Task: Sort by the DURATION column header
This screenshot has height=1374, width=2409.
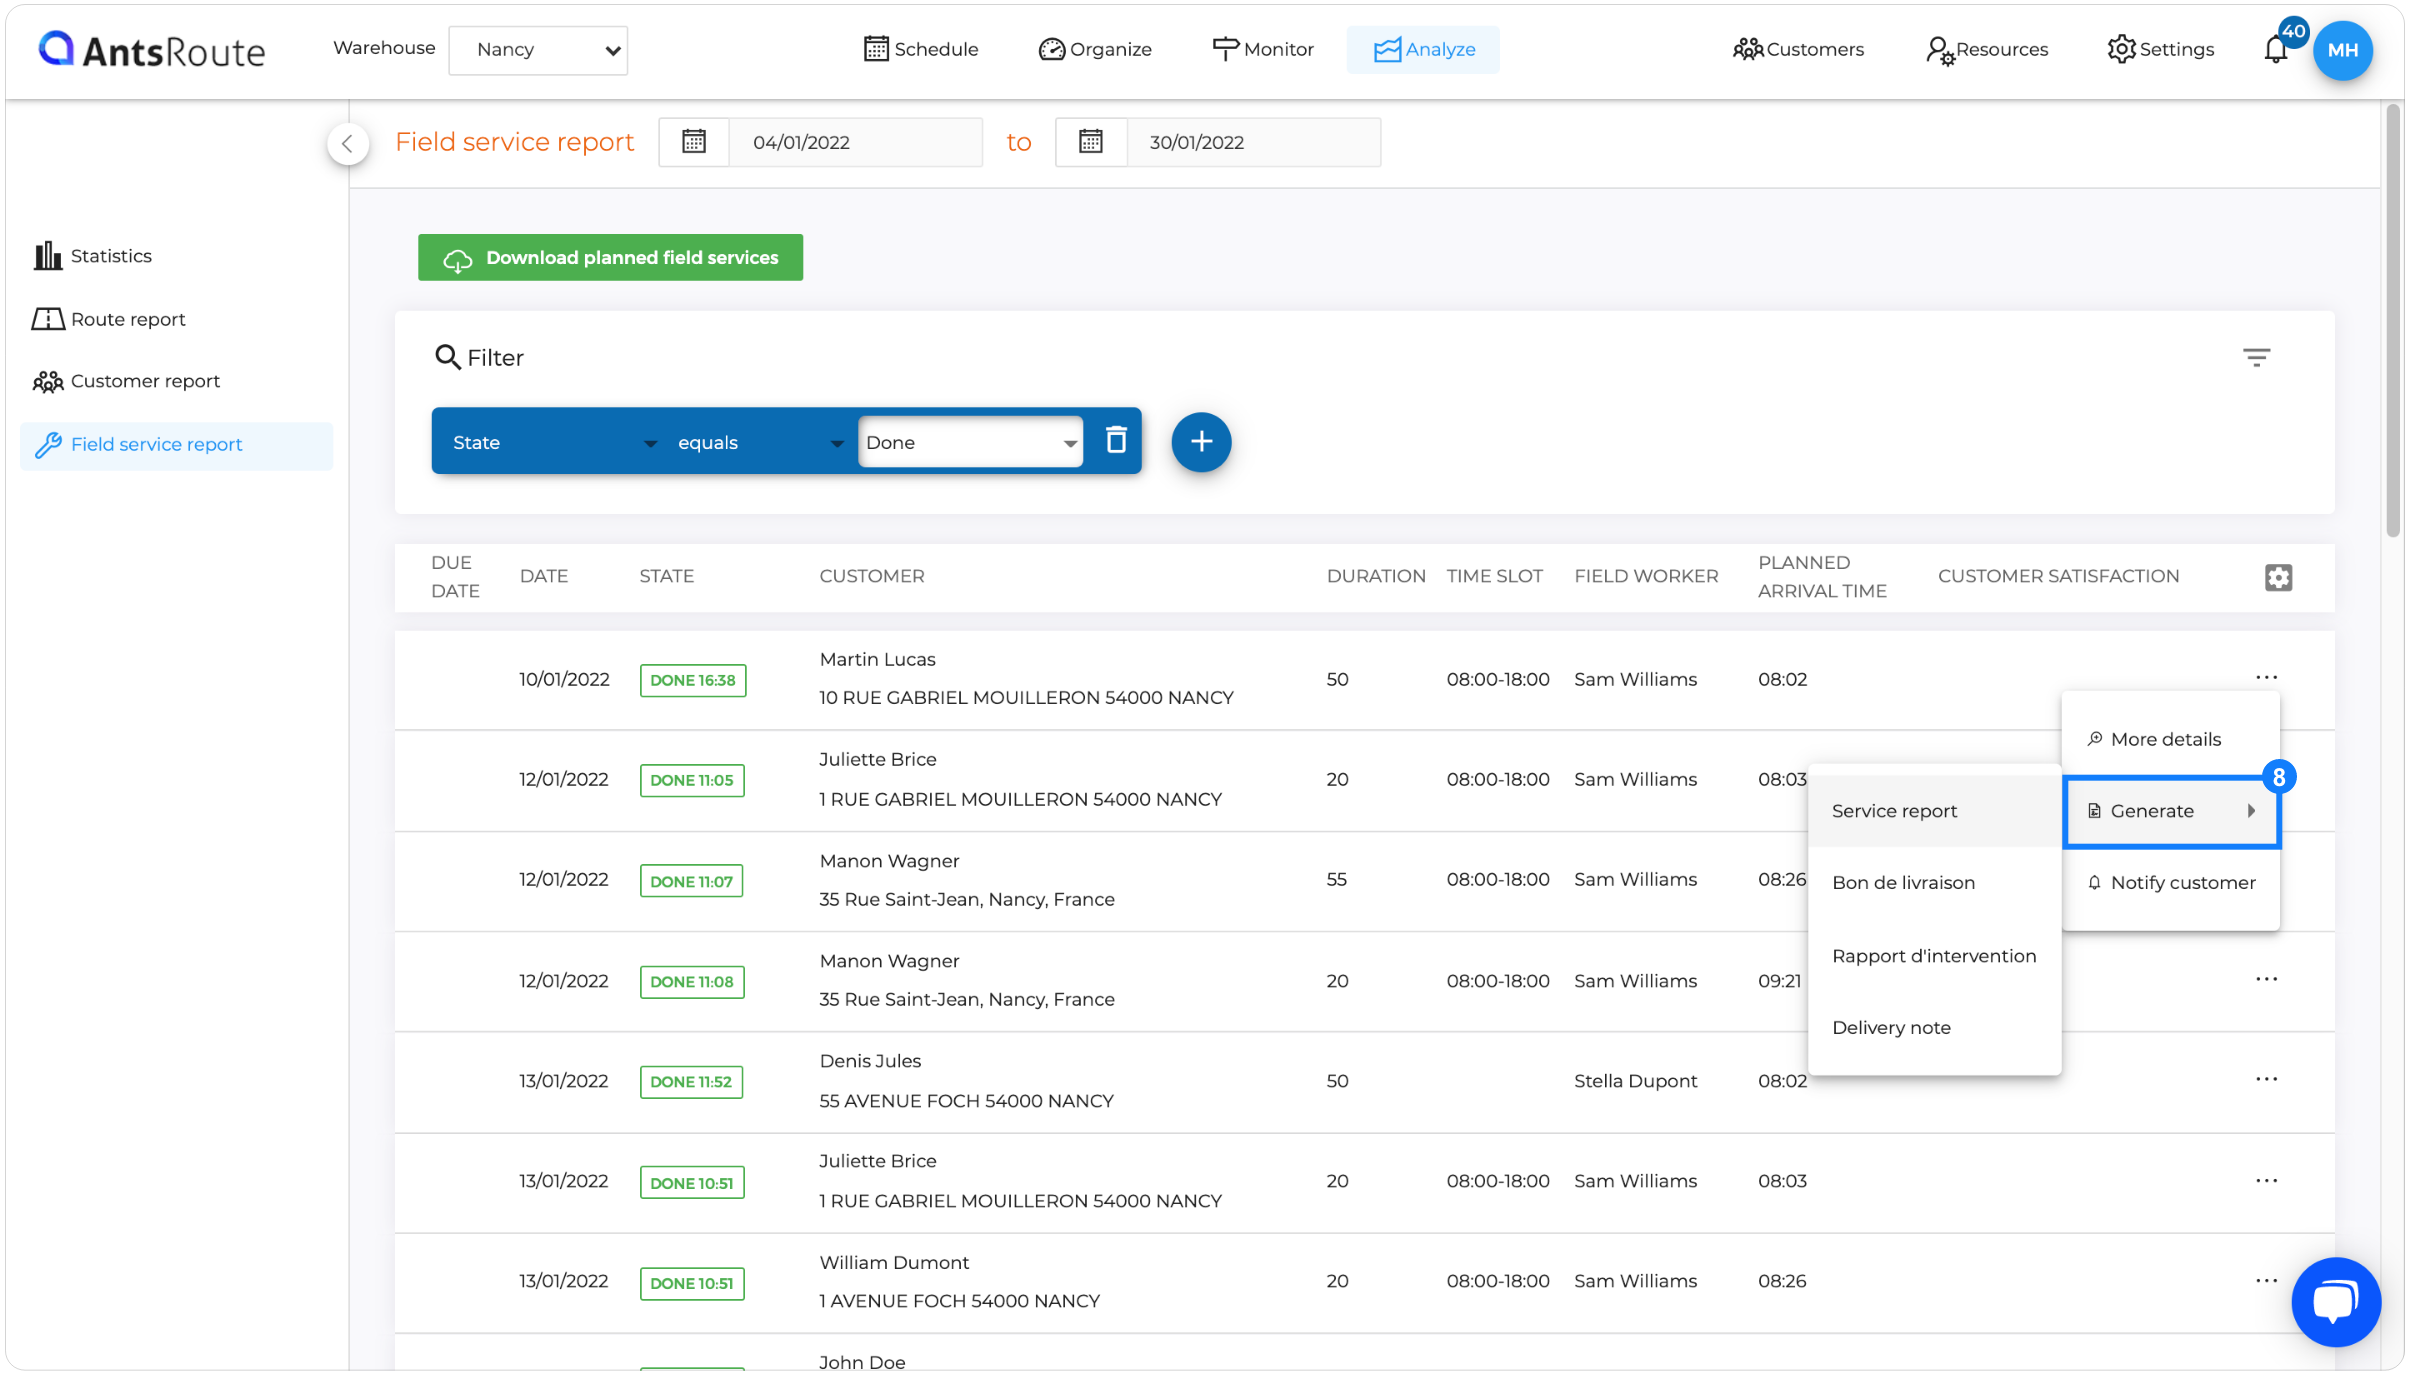Action: (1376, 577)
